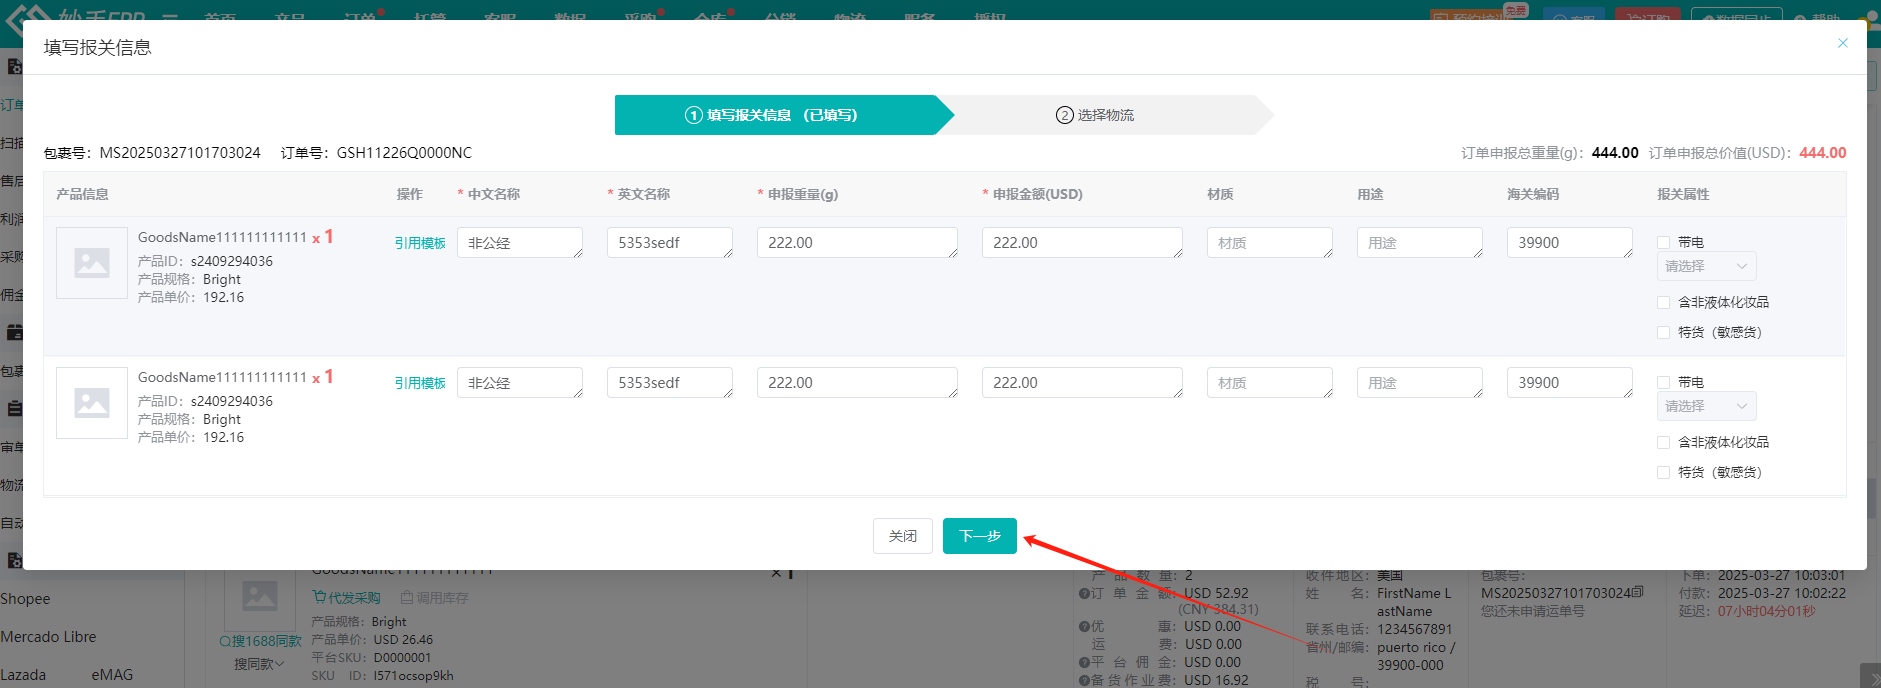Click the second product's 材质 input field

click(x=1268, y=383)
